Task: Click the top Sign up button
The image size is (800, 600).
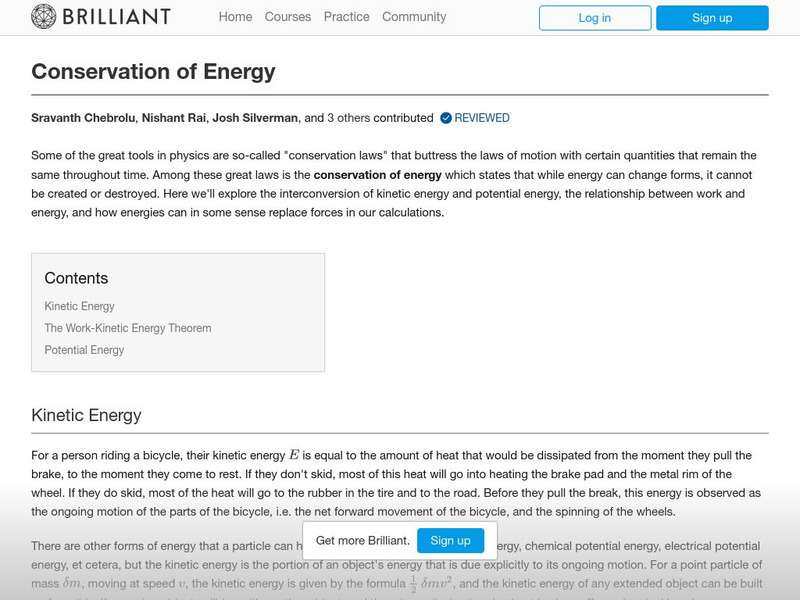Action: [x=712, y=18]
